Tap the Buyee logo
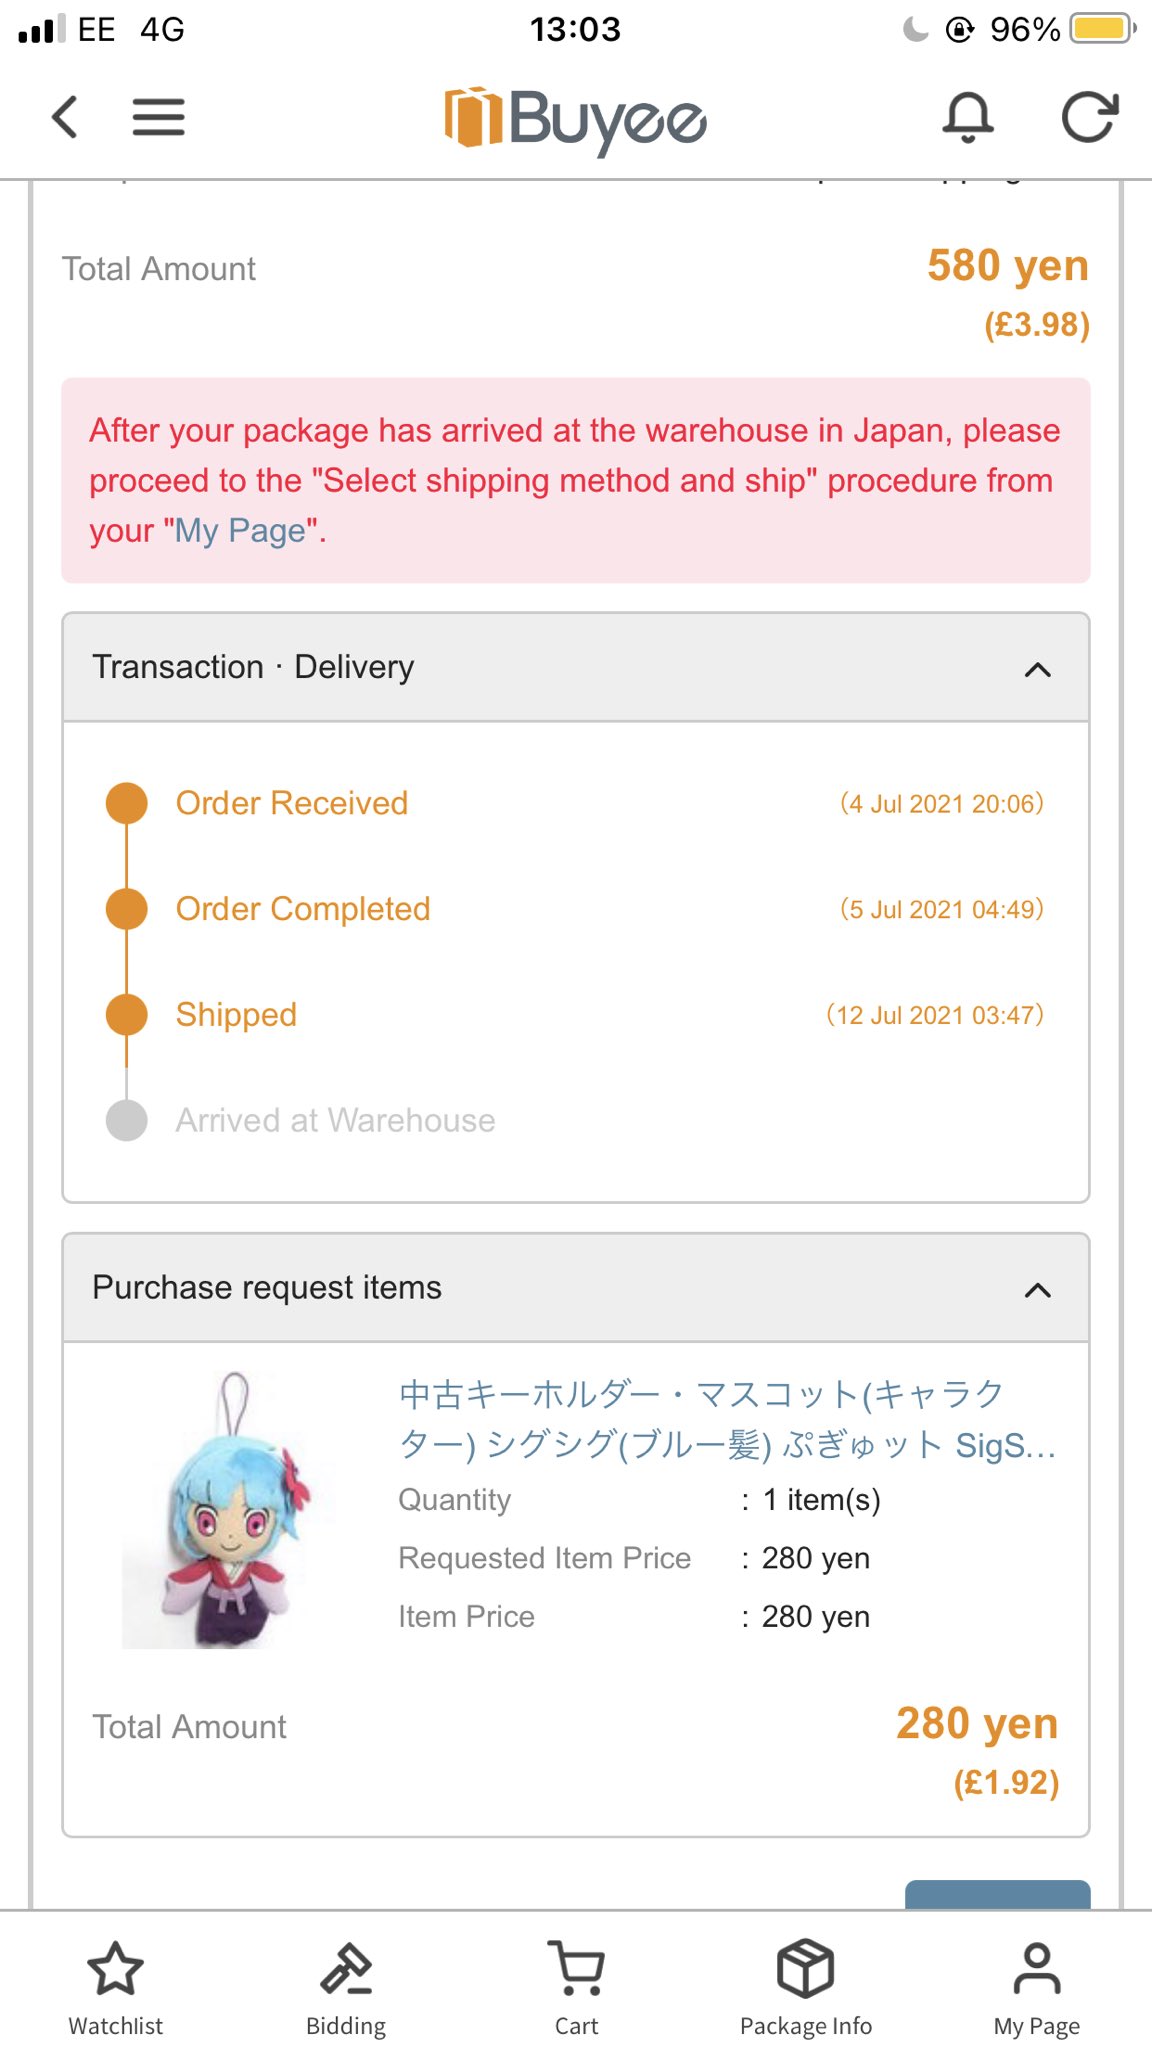Viewport: 1152px width, 2048px height. [x=576, y=119]
